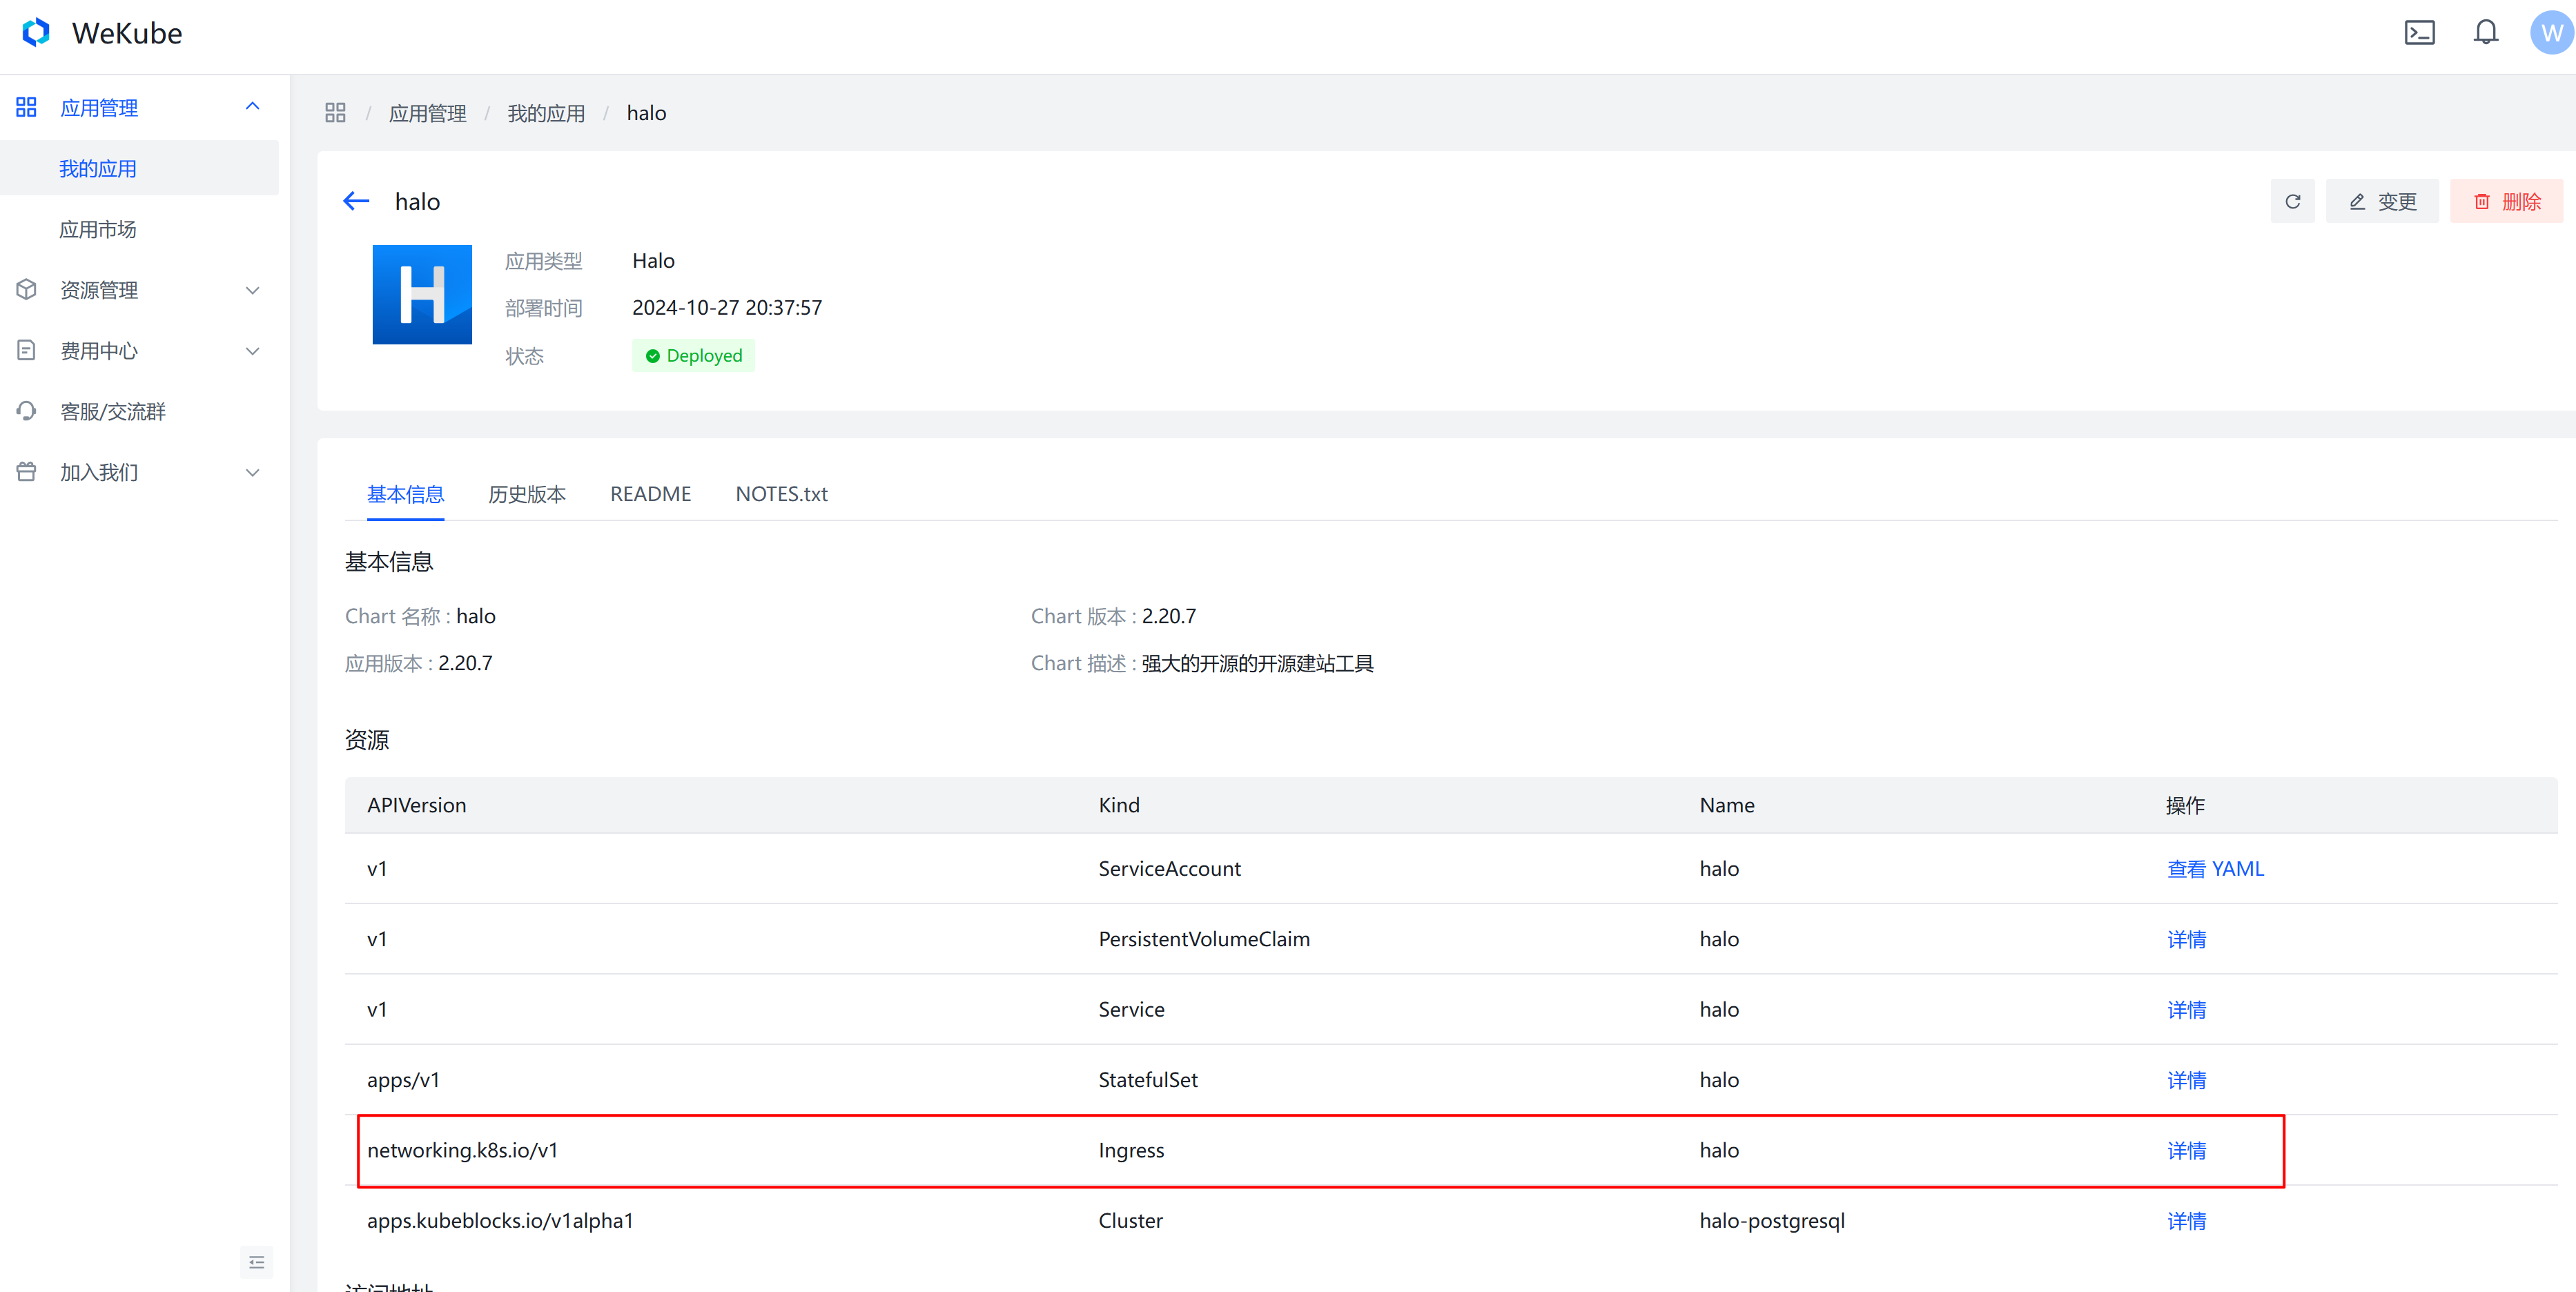2576x1292 pixels.
Task: Go back with the left arrow
Action: pos(356,201)
